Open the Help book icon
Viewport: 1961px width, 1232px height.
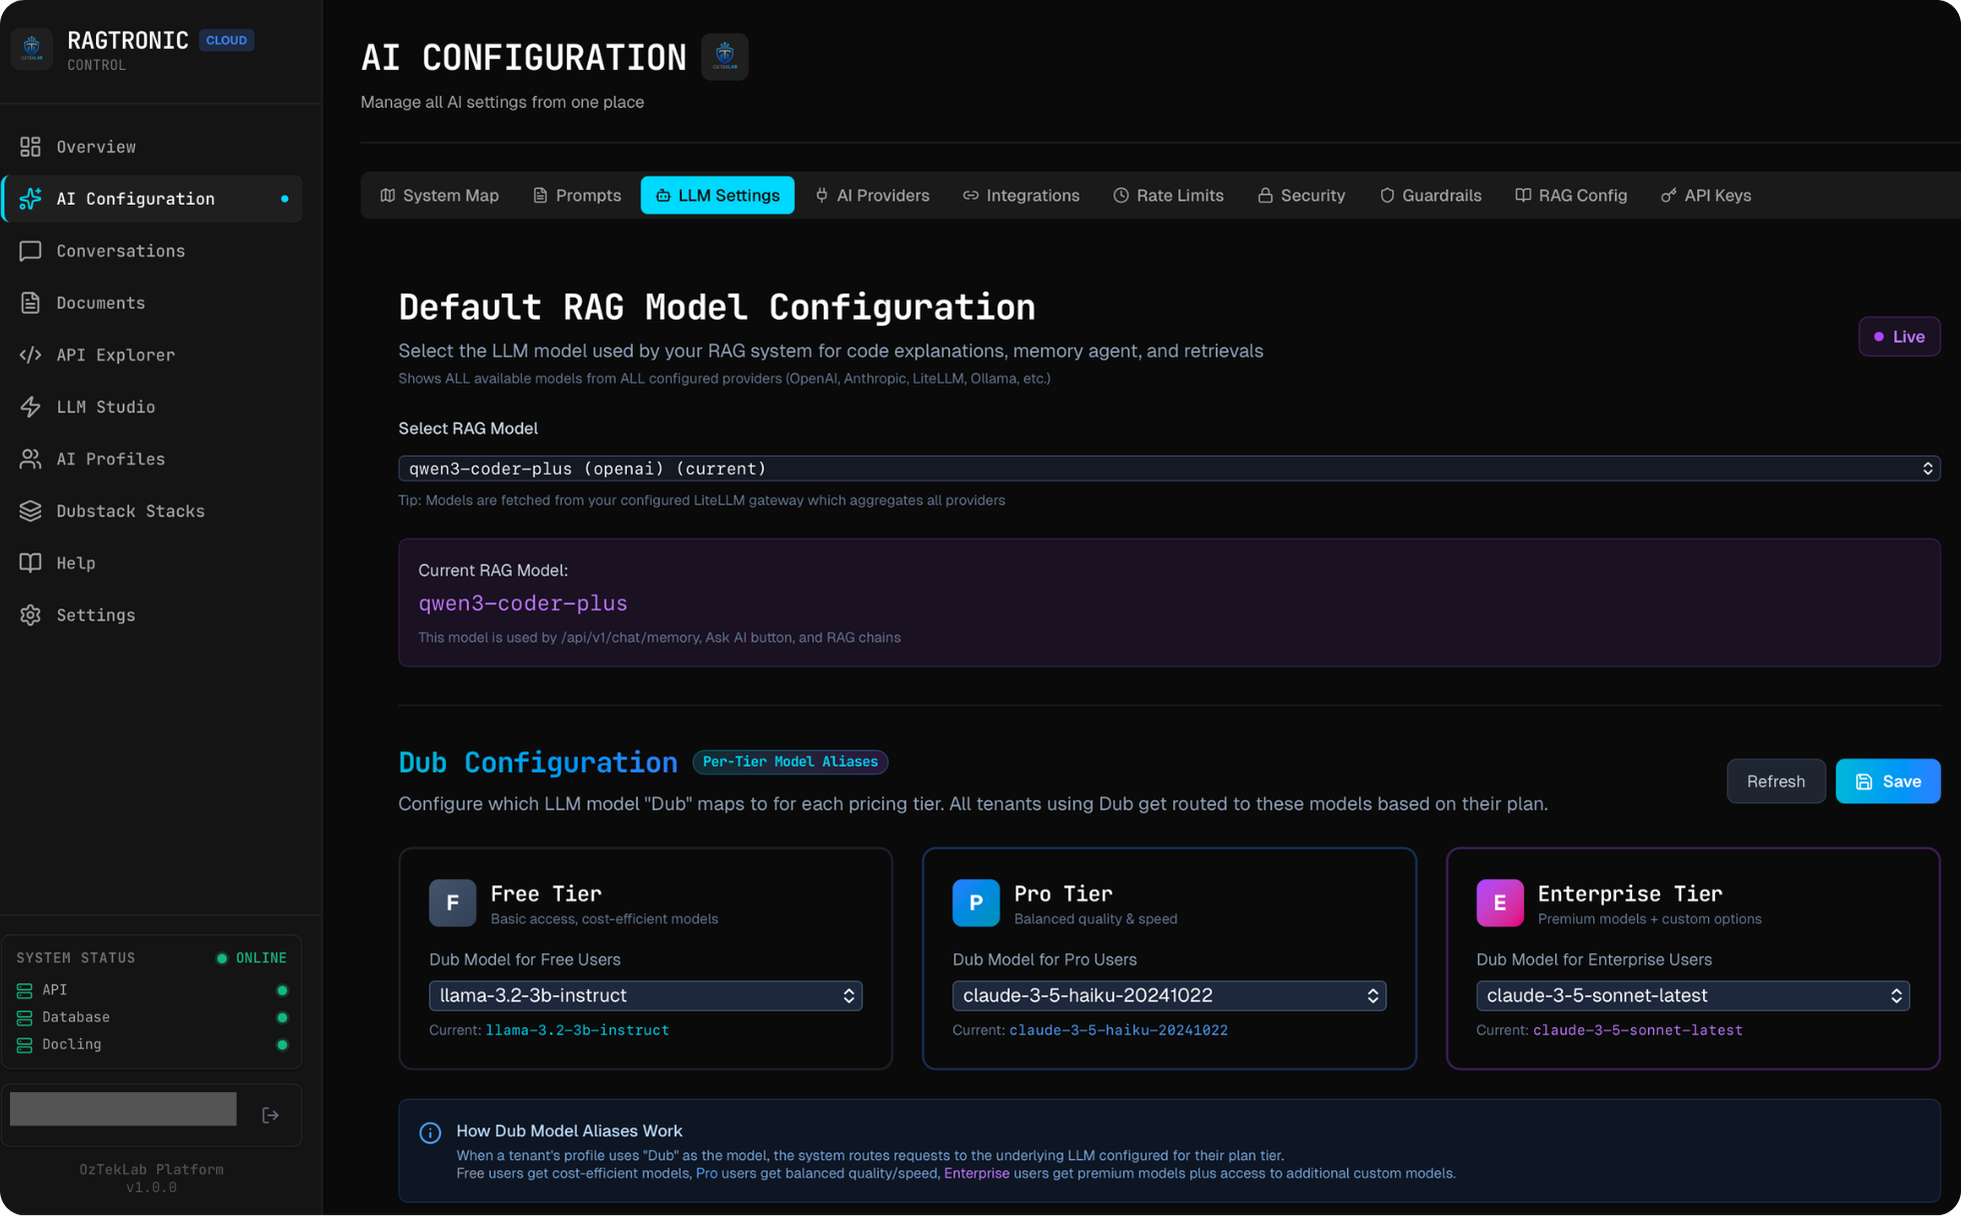[30, 563]
